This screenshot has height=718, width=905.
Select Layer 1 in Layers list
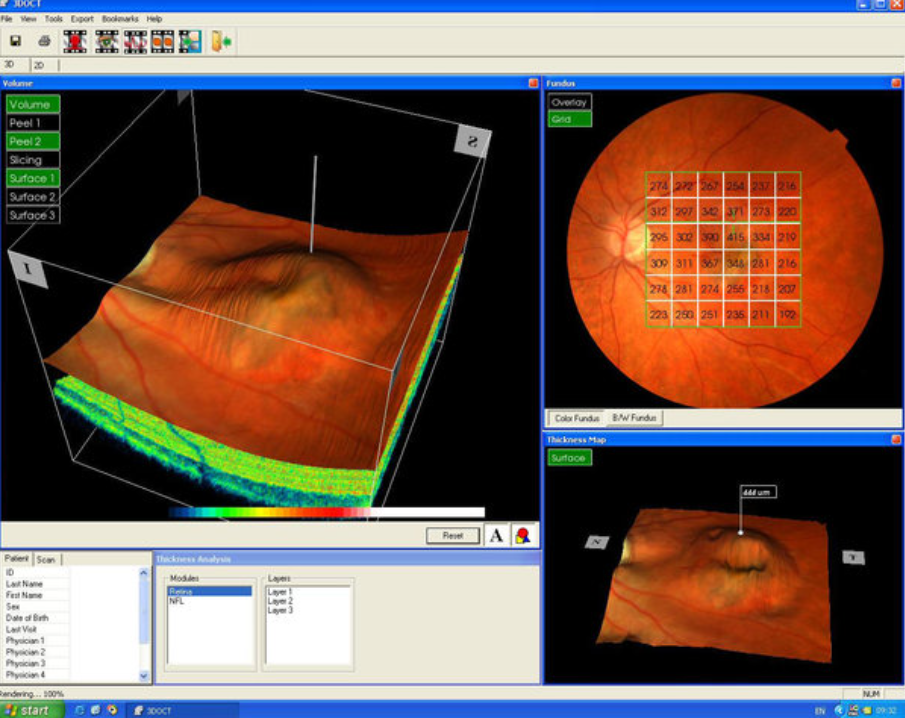pos(280,592)
